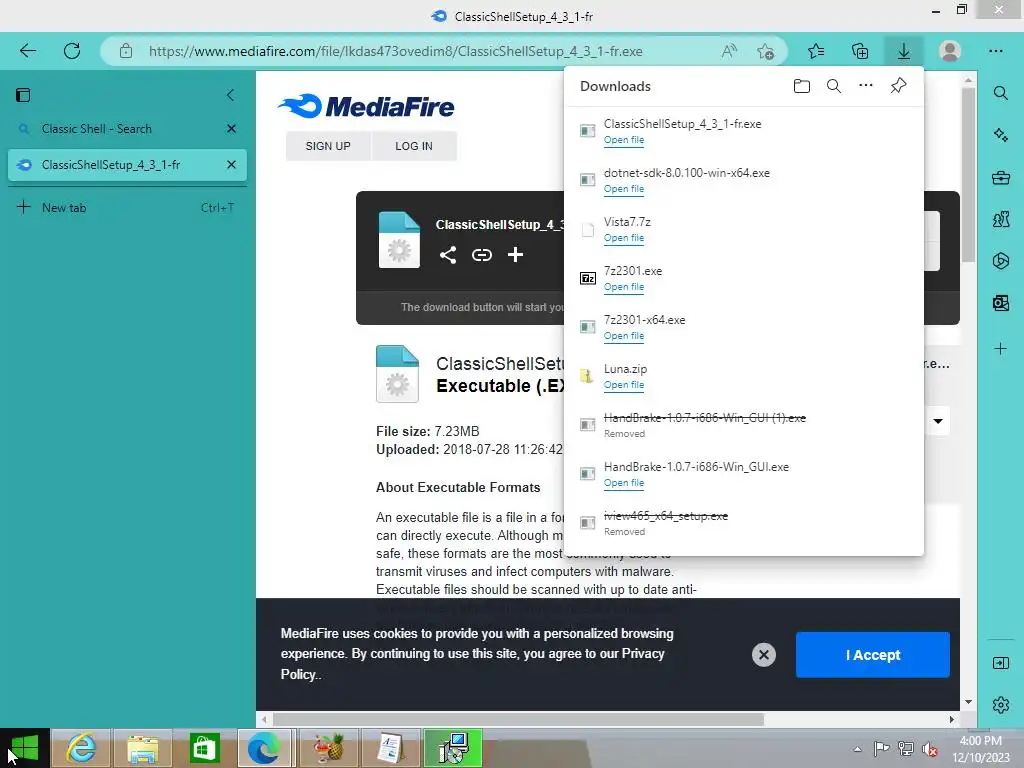Open the profile avatar icon
1024x768 pixels.
tap(950, 51)
